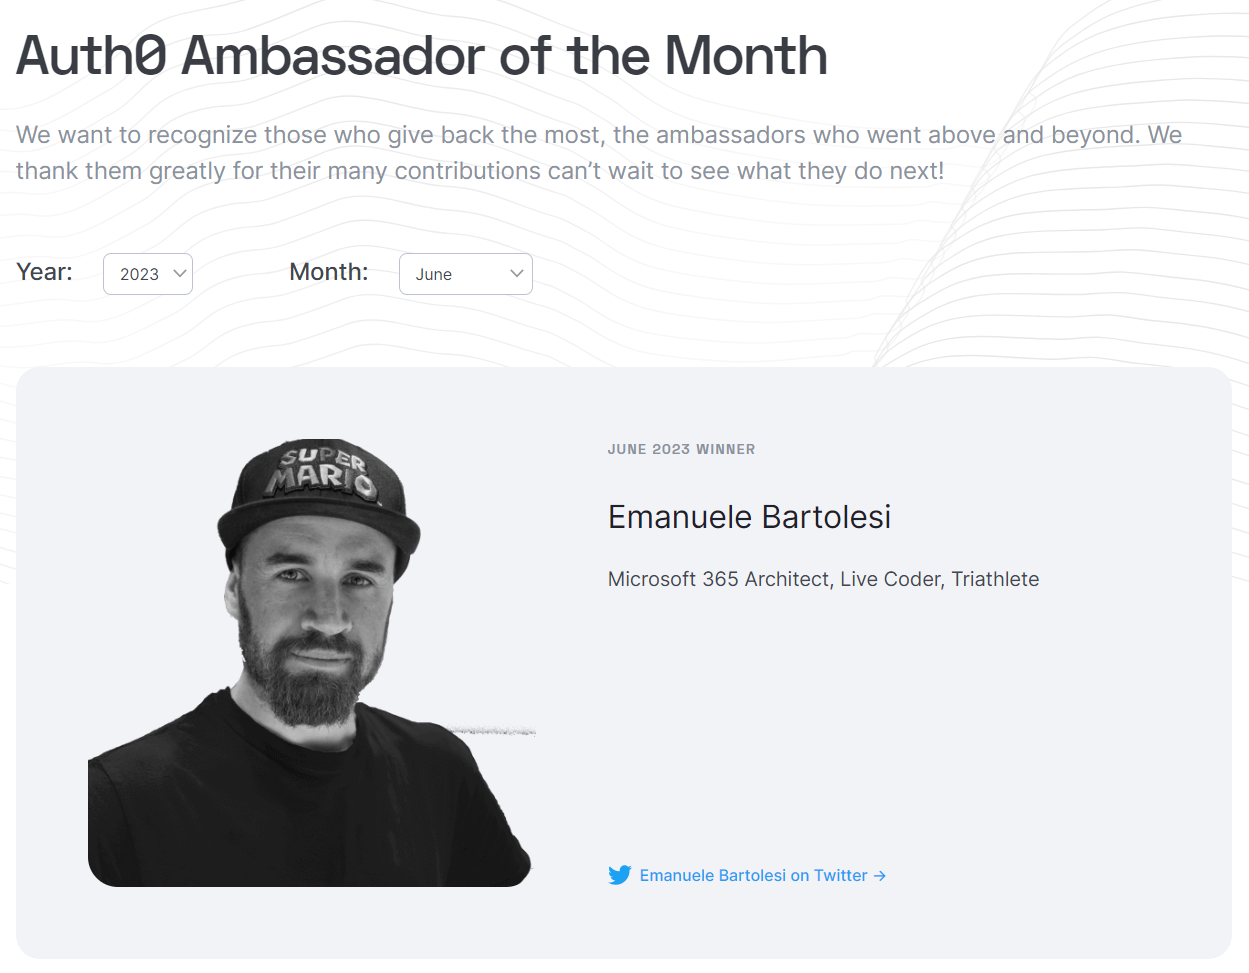
Task: Click the Emanuele Bartolesi winner name
Action: click(749, 517)
